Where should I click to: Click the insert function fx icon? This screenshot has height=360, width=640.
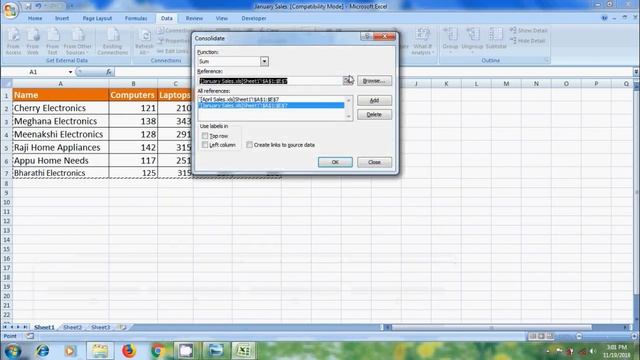click(x=109, y=72)
